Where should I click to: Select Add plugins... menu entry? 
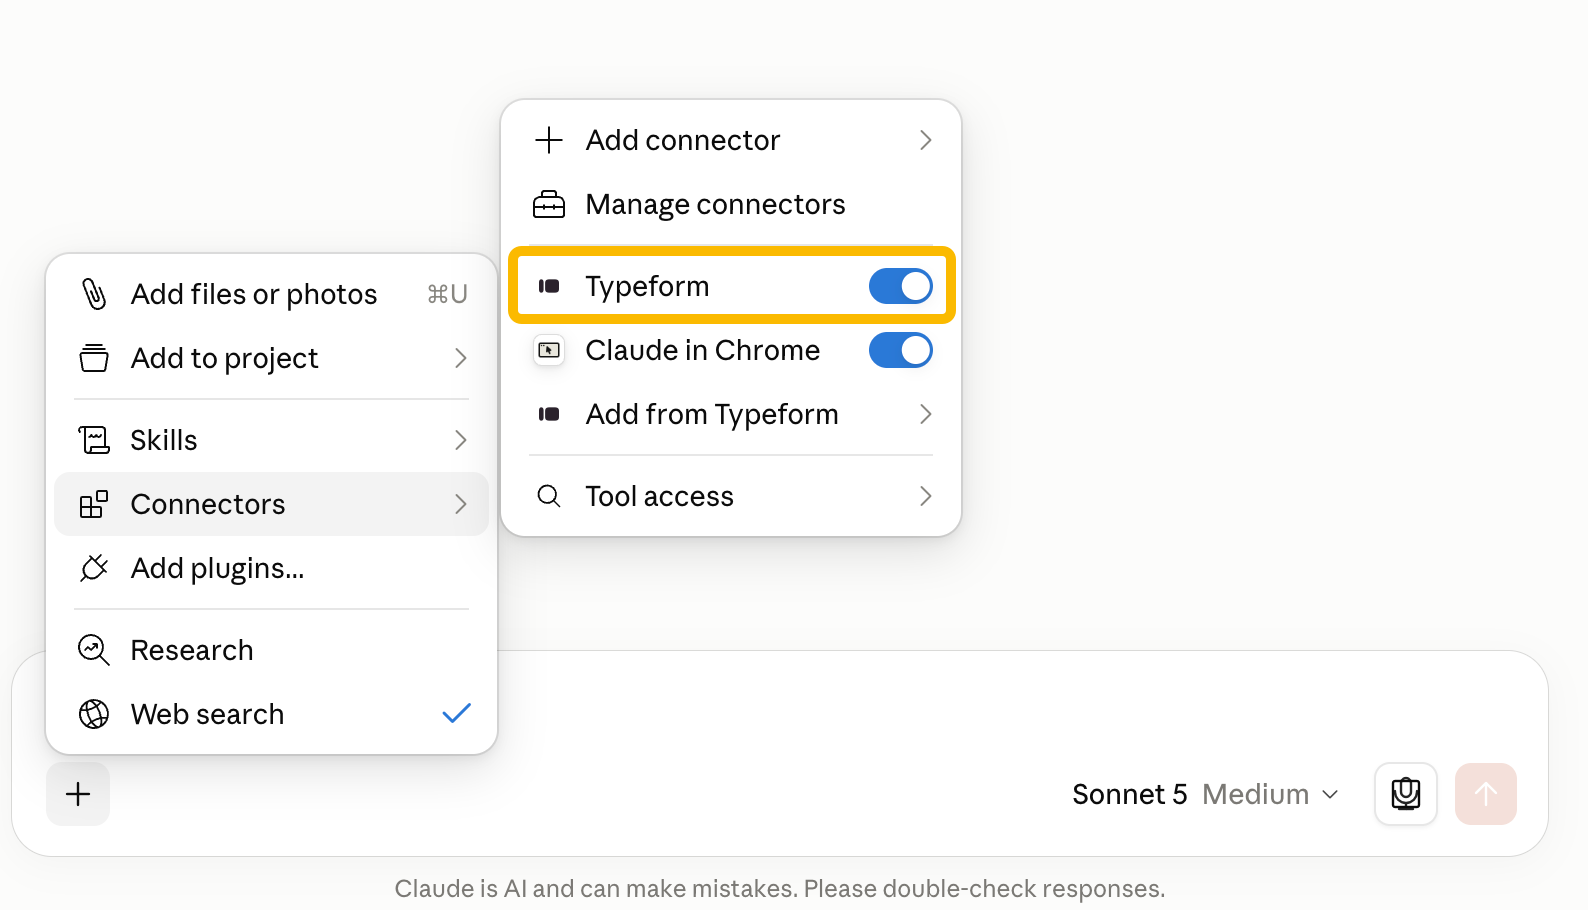271,568
